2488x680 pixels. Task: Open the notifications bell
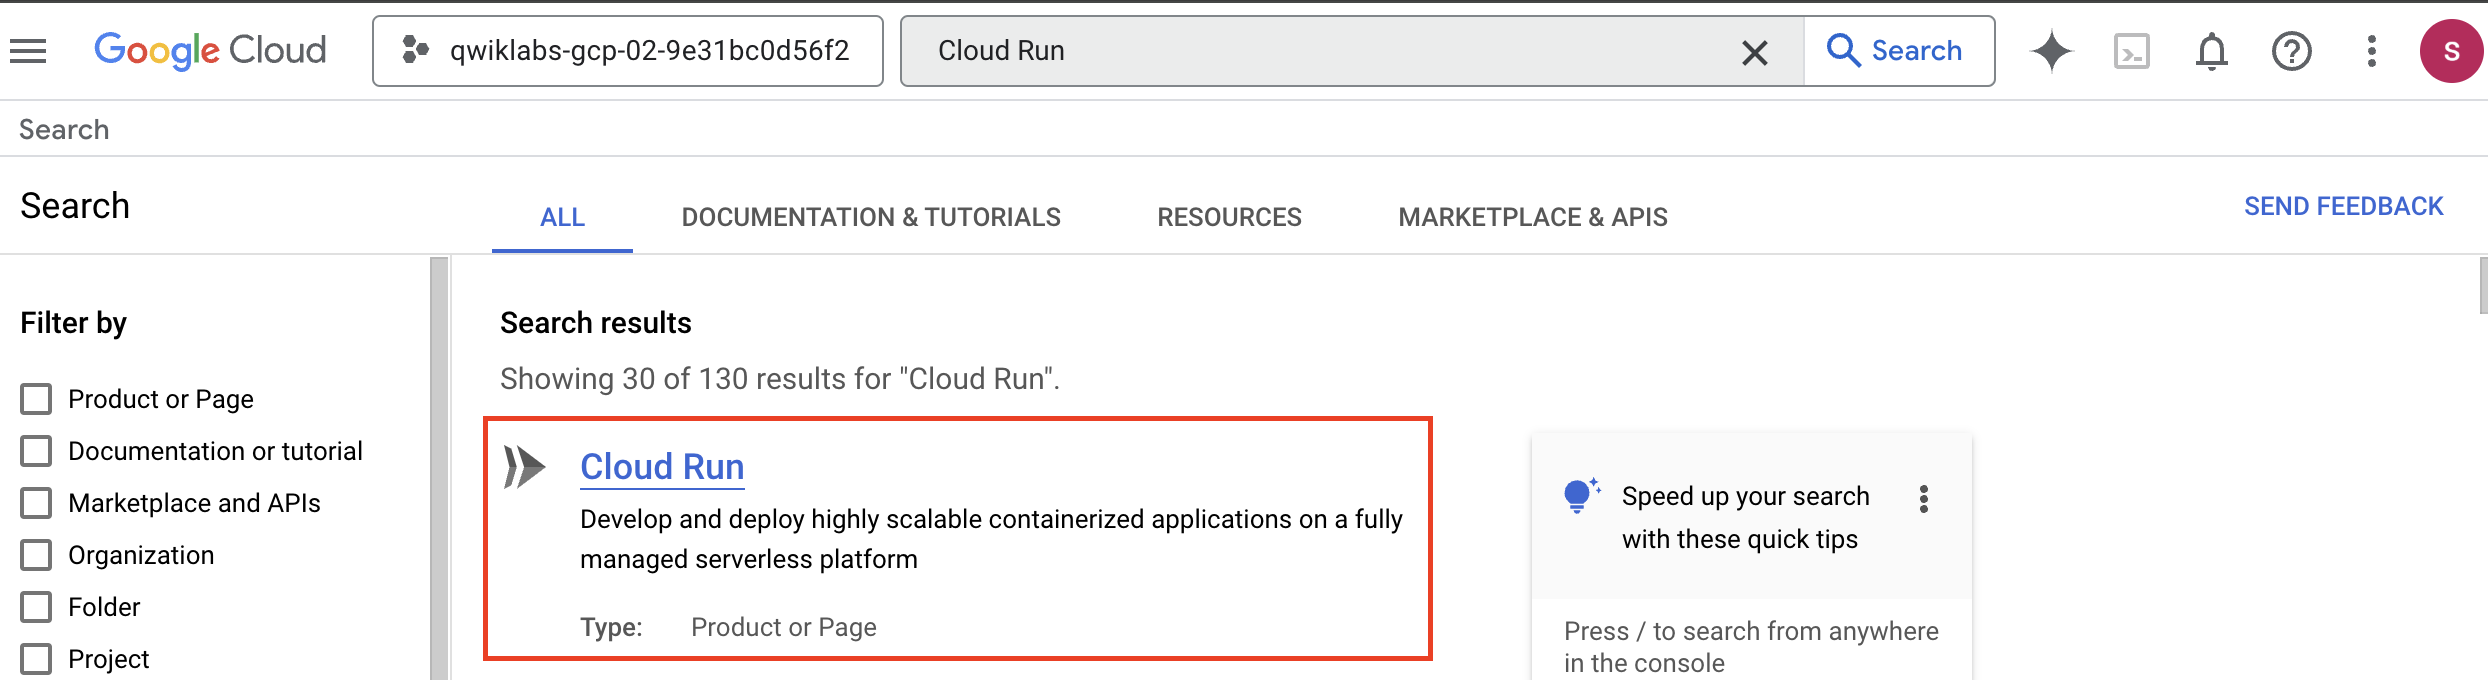click(x=2212, y=51)
